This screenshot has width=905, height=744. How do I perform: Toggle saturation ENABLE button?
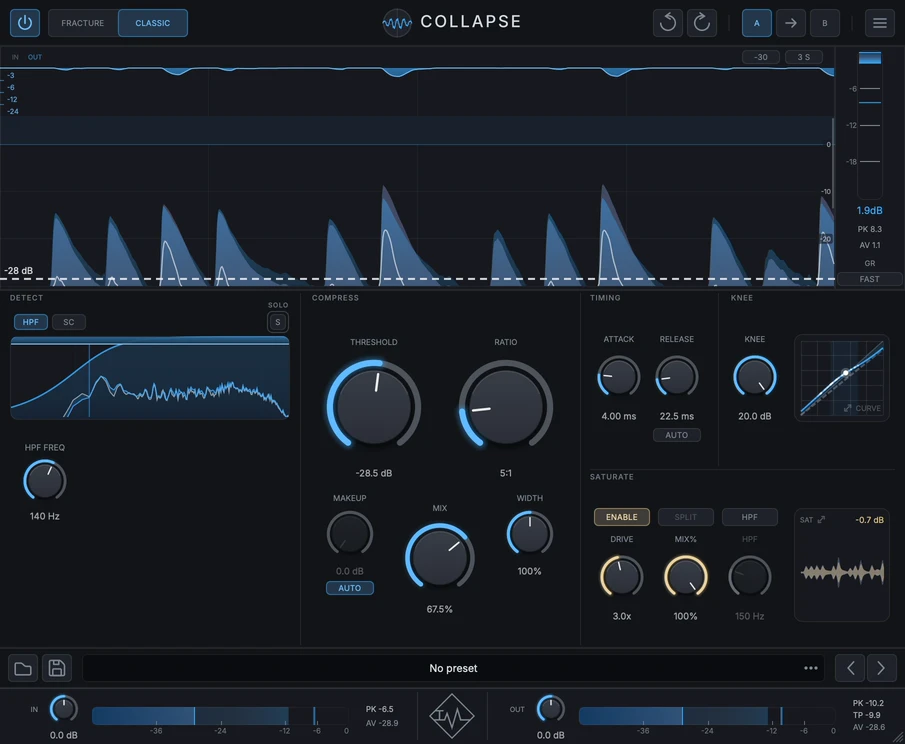click(622, 517)
